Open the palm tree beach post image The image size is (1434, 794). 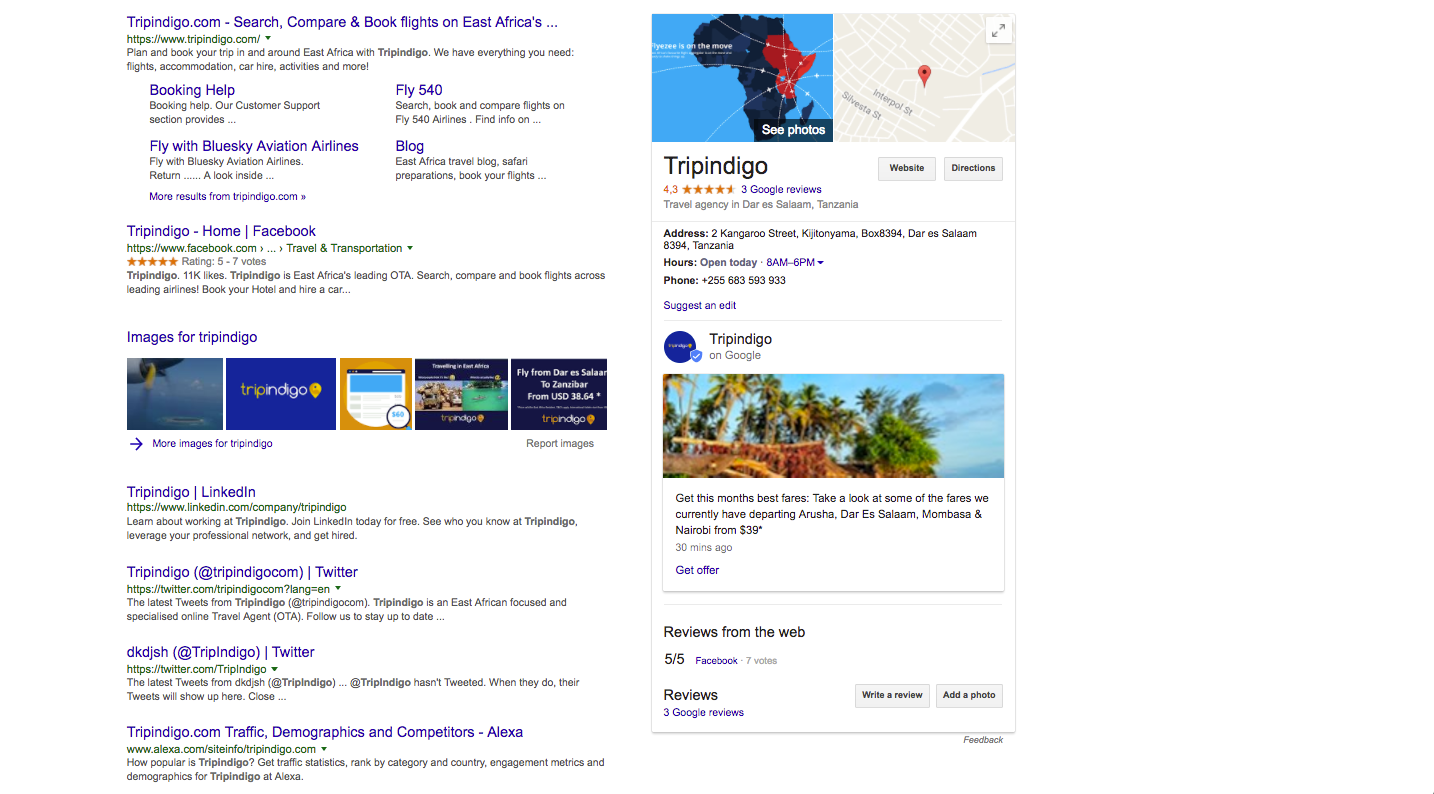(833, 426)
